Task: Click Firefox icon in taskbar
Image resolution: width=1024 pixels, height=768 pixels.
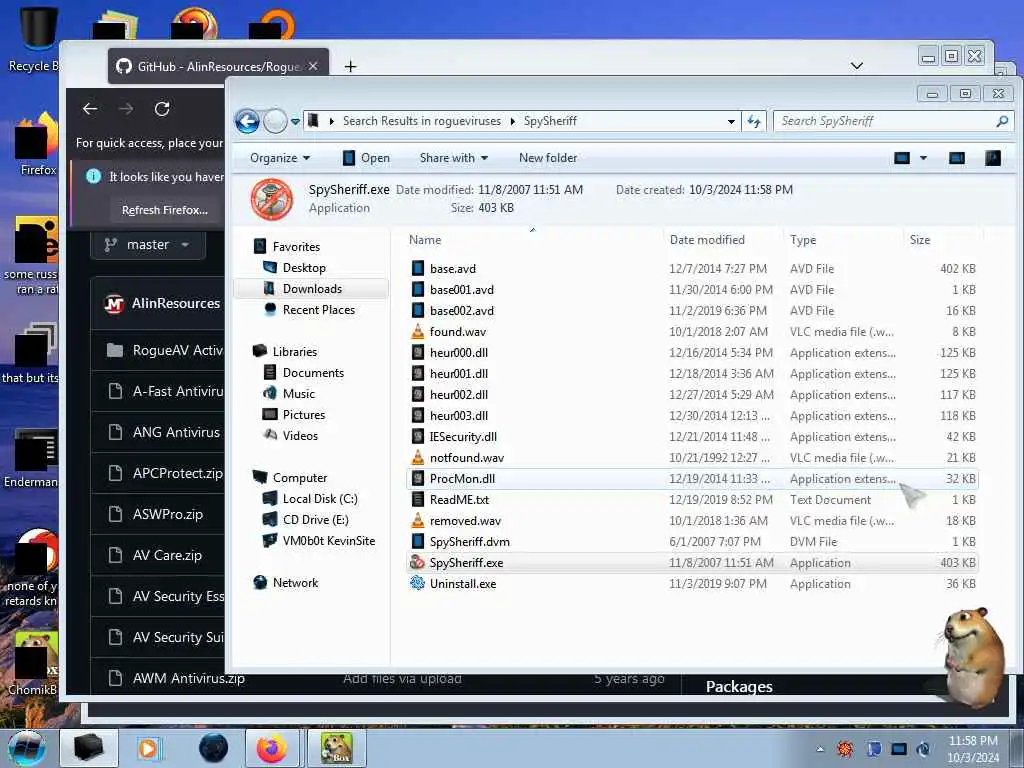Action: coord(272,748)
